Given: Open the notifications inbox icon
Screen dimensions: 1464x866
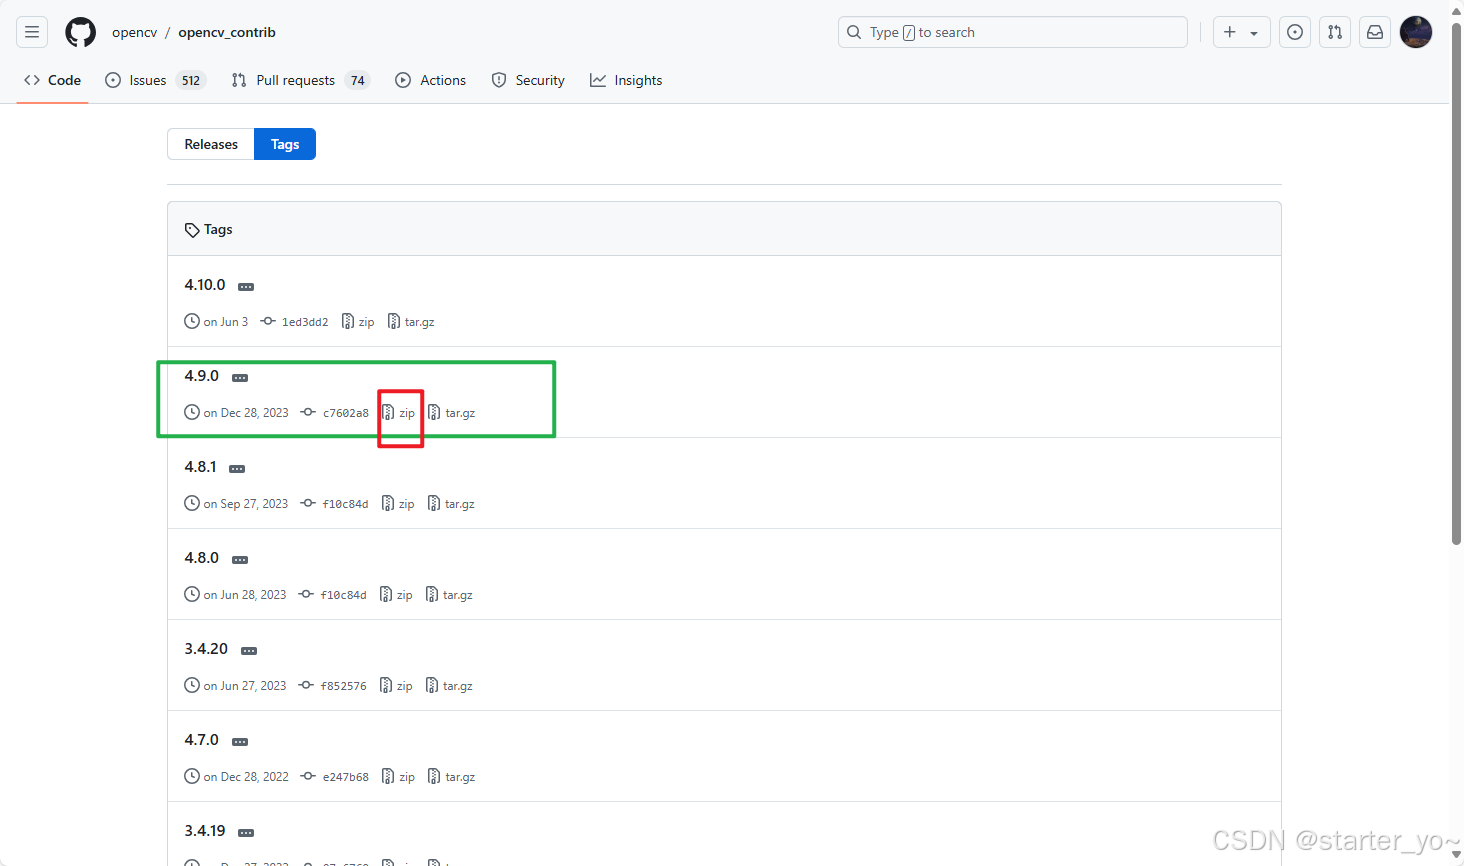Looking at the screenshot, I should point(1375,32).
